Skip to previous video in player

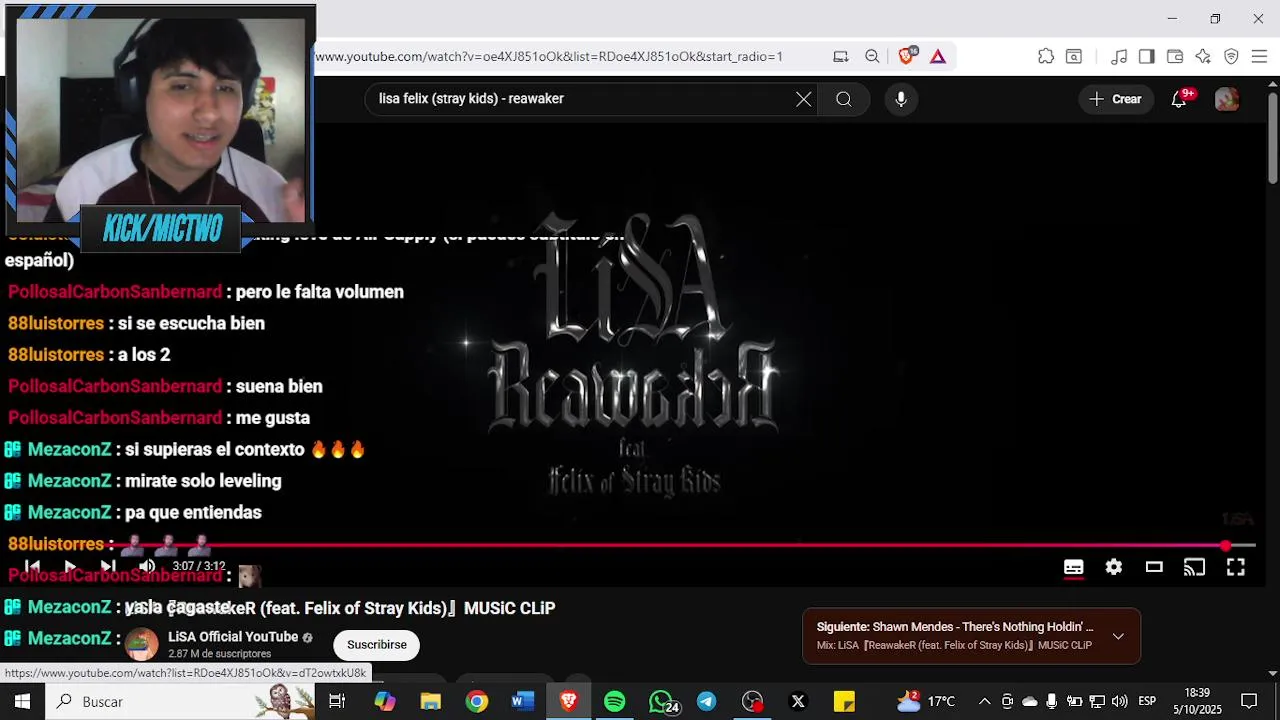(32, 566)
